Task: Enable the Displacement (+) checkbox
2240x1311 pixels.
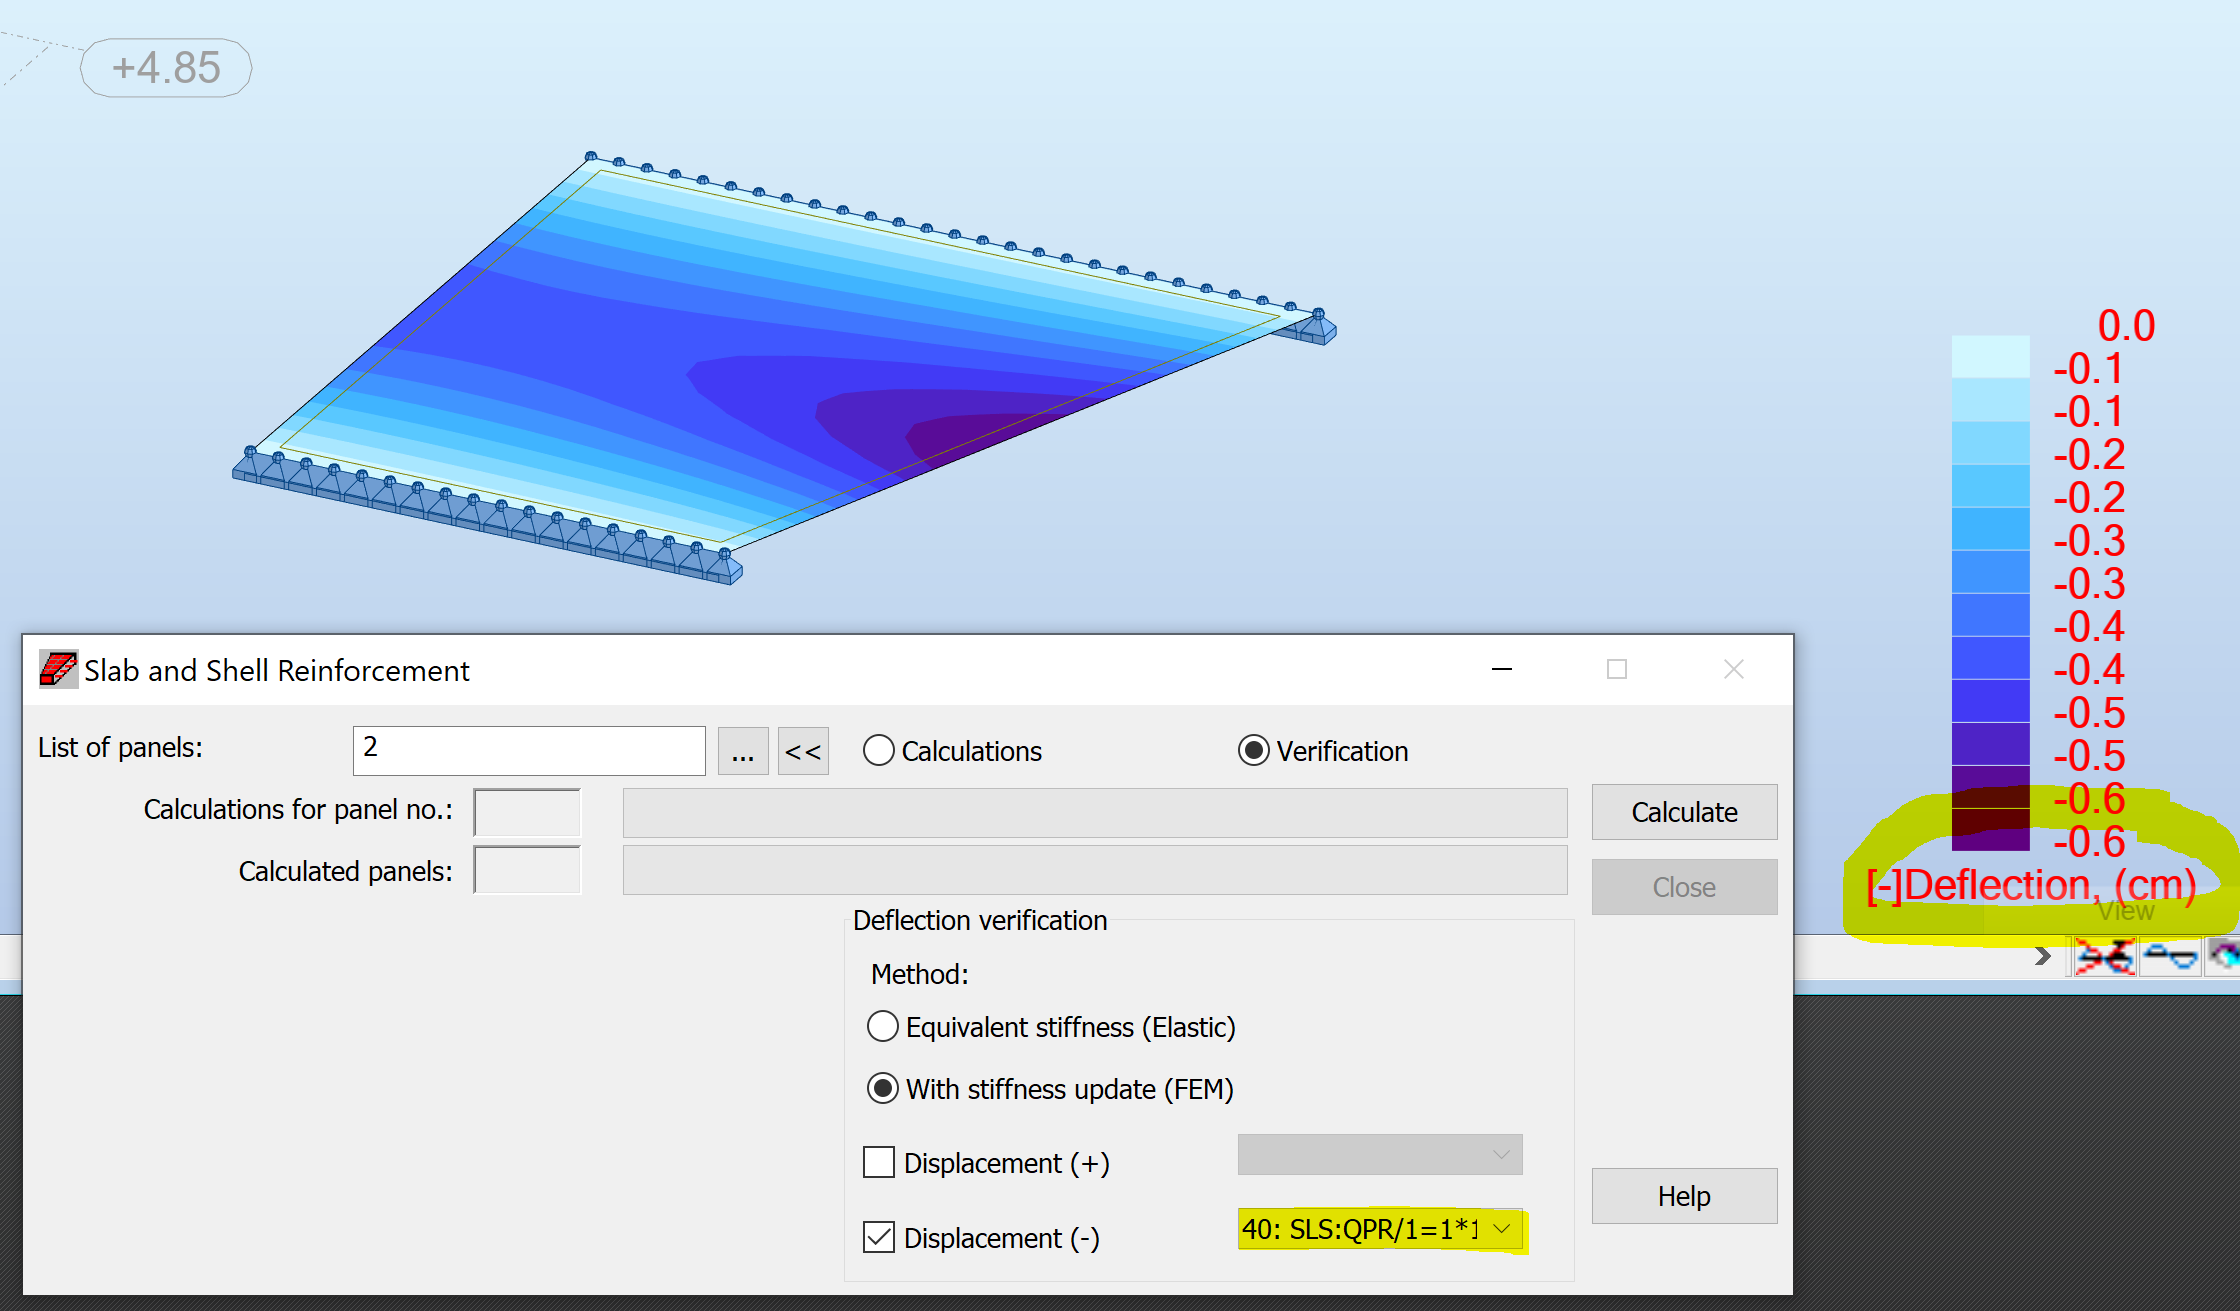Action: (879, 1163)
